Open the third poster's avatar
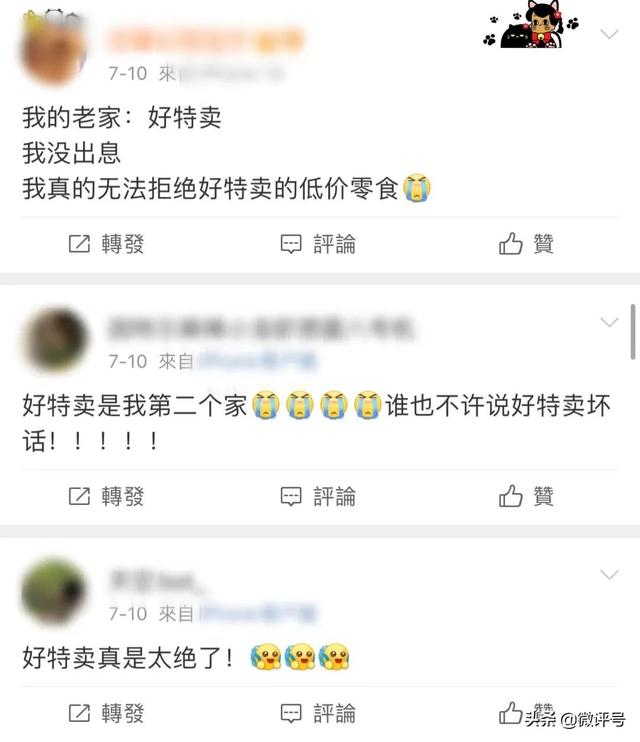Image resolution: width=640 pixels, height=742 pixels. [54, 592]
